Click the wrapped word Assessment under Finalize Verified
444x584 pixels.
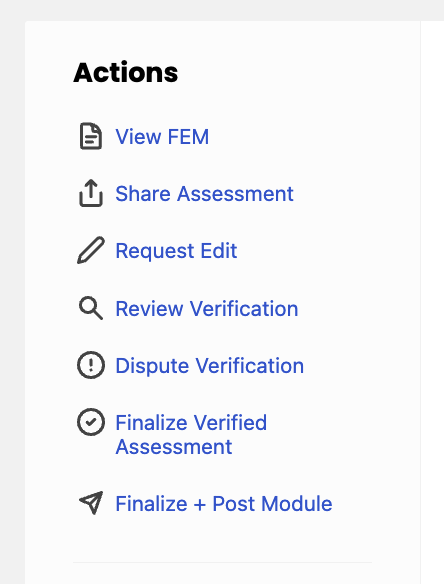pyautogui.click(x=174, y=447)
